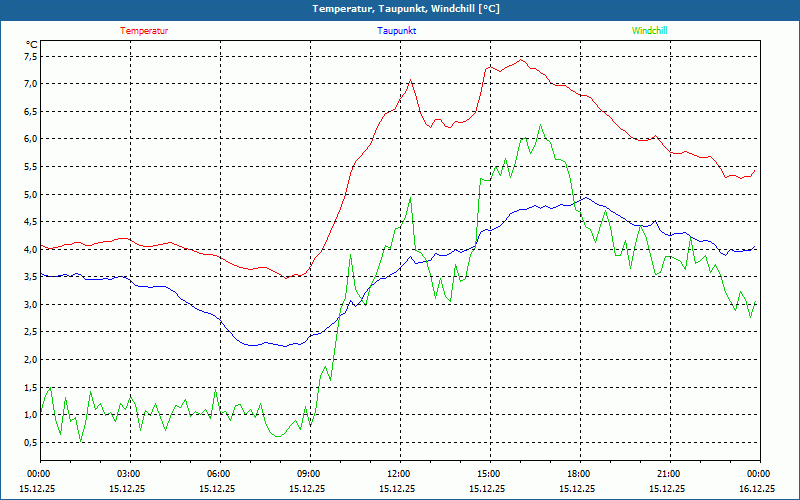Click the 7,0 y-axis value
This screenshot has height=500, width=800.
(x=31, y=84)
